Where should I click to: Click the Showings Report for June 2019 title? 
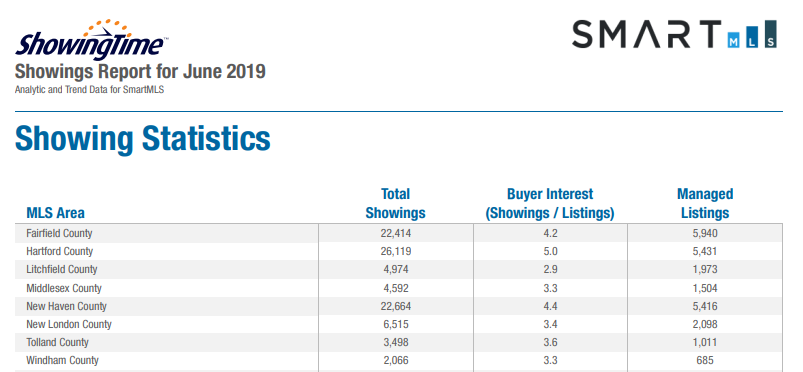tap(140, 71)
